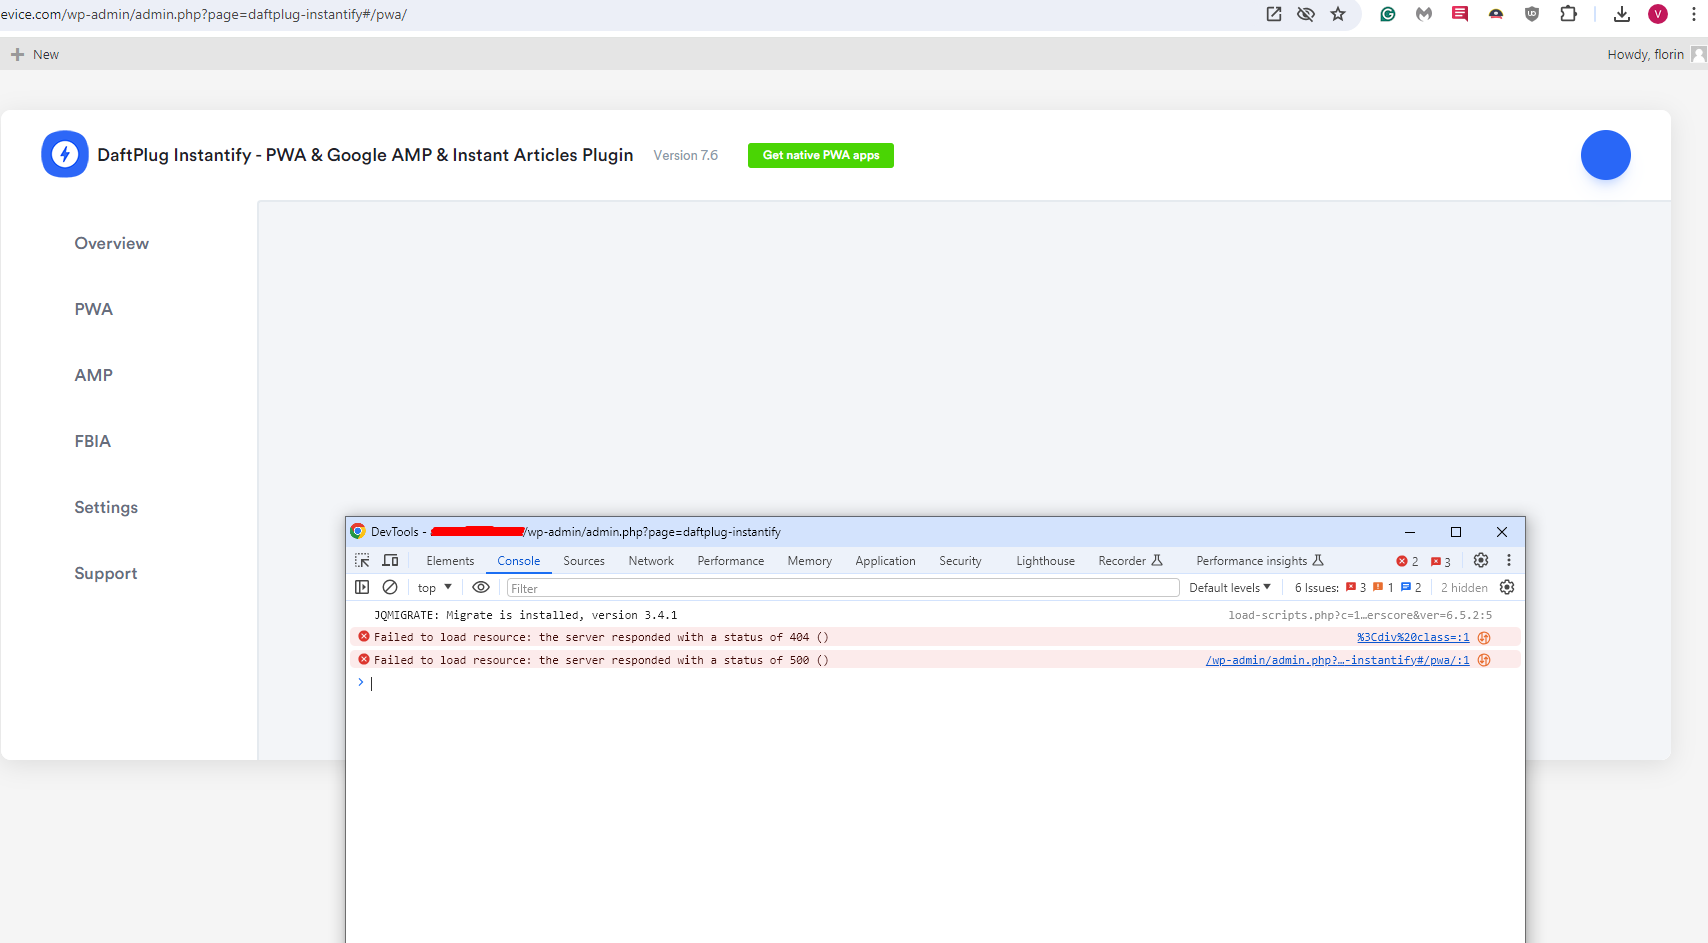Switch to the Elements tab
Image resolution: width=1708 pixels, height=943 pixels.
(x=450, y=561)
